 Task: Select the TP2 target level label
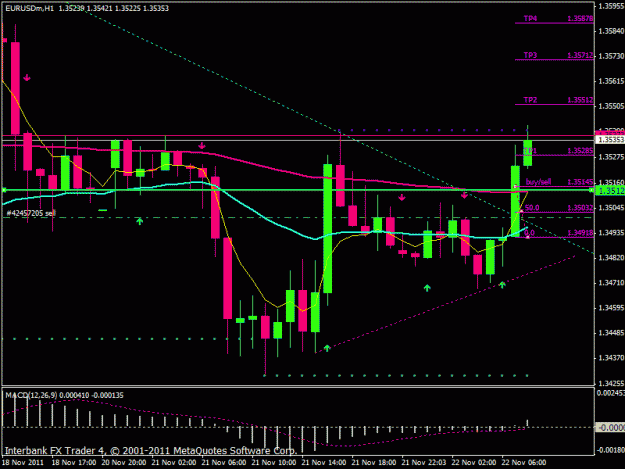click(x=530, y=100)
